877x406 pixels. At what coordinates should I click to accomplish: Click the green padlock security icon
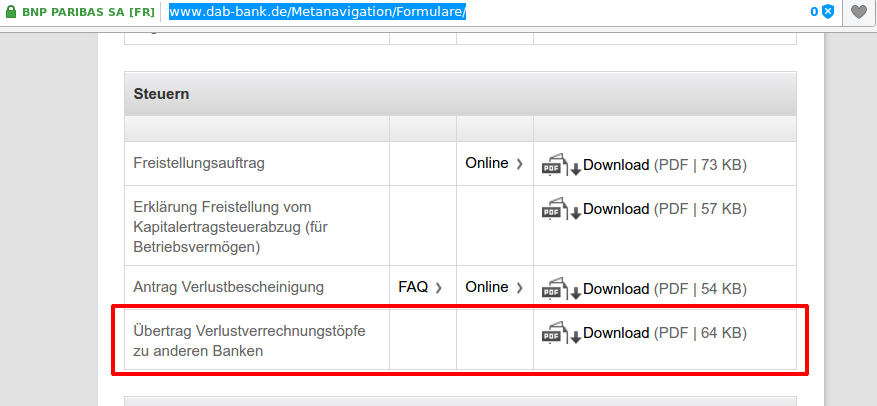(11, 12)
